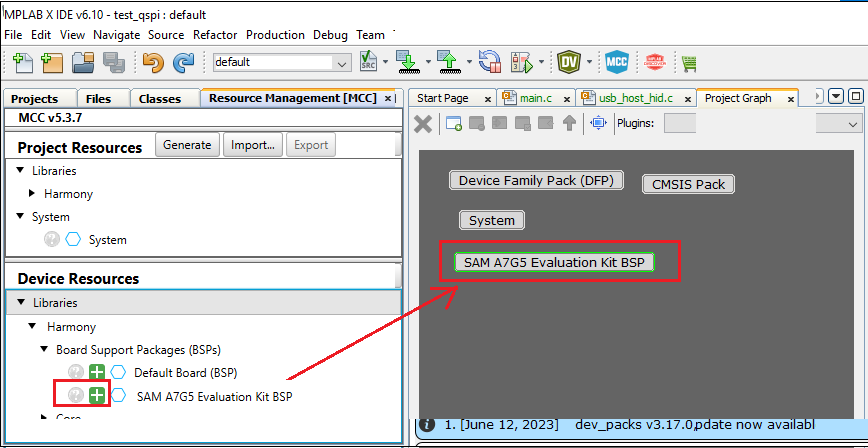Click the Undo arrow icon
Viewport: 868px width, 448px height.
pos(153,63)
